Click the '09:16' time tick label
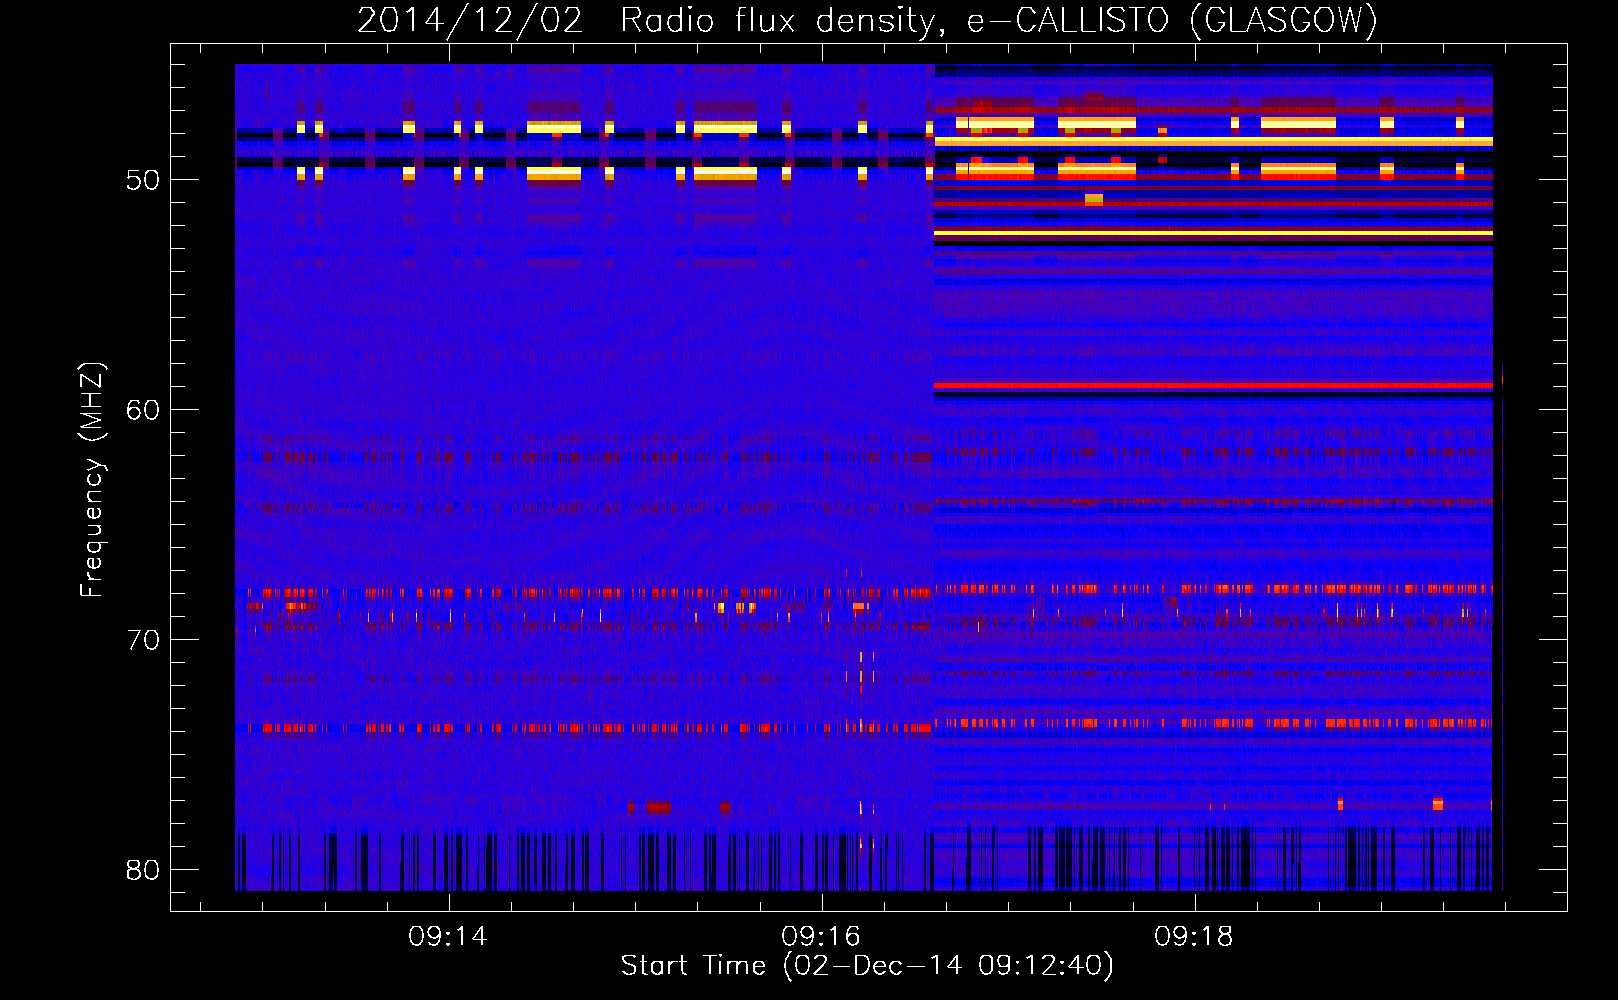This screenshot has width=1618, height=1000. coord(821,937)
